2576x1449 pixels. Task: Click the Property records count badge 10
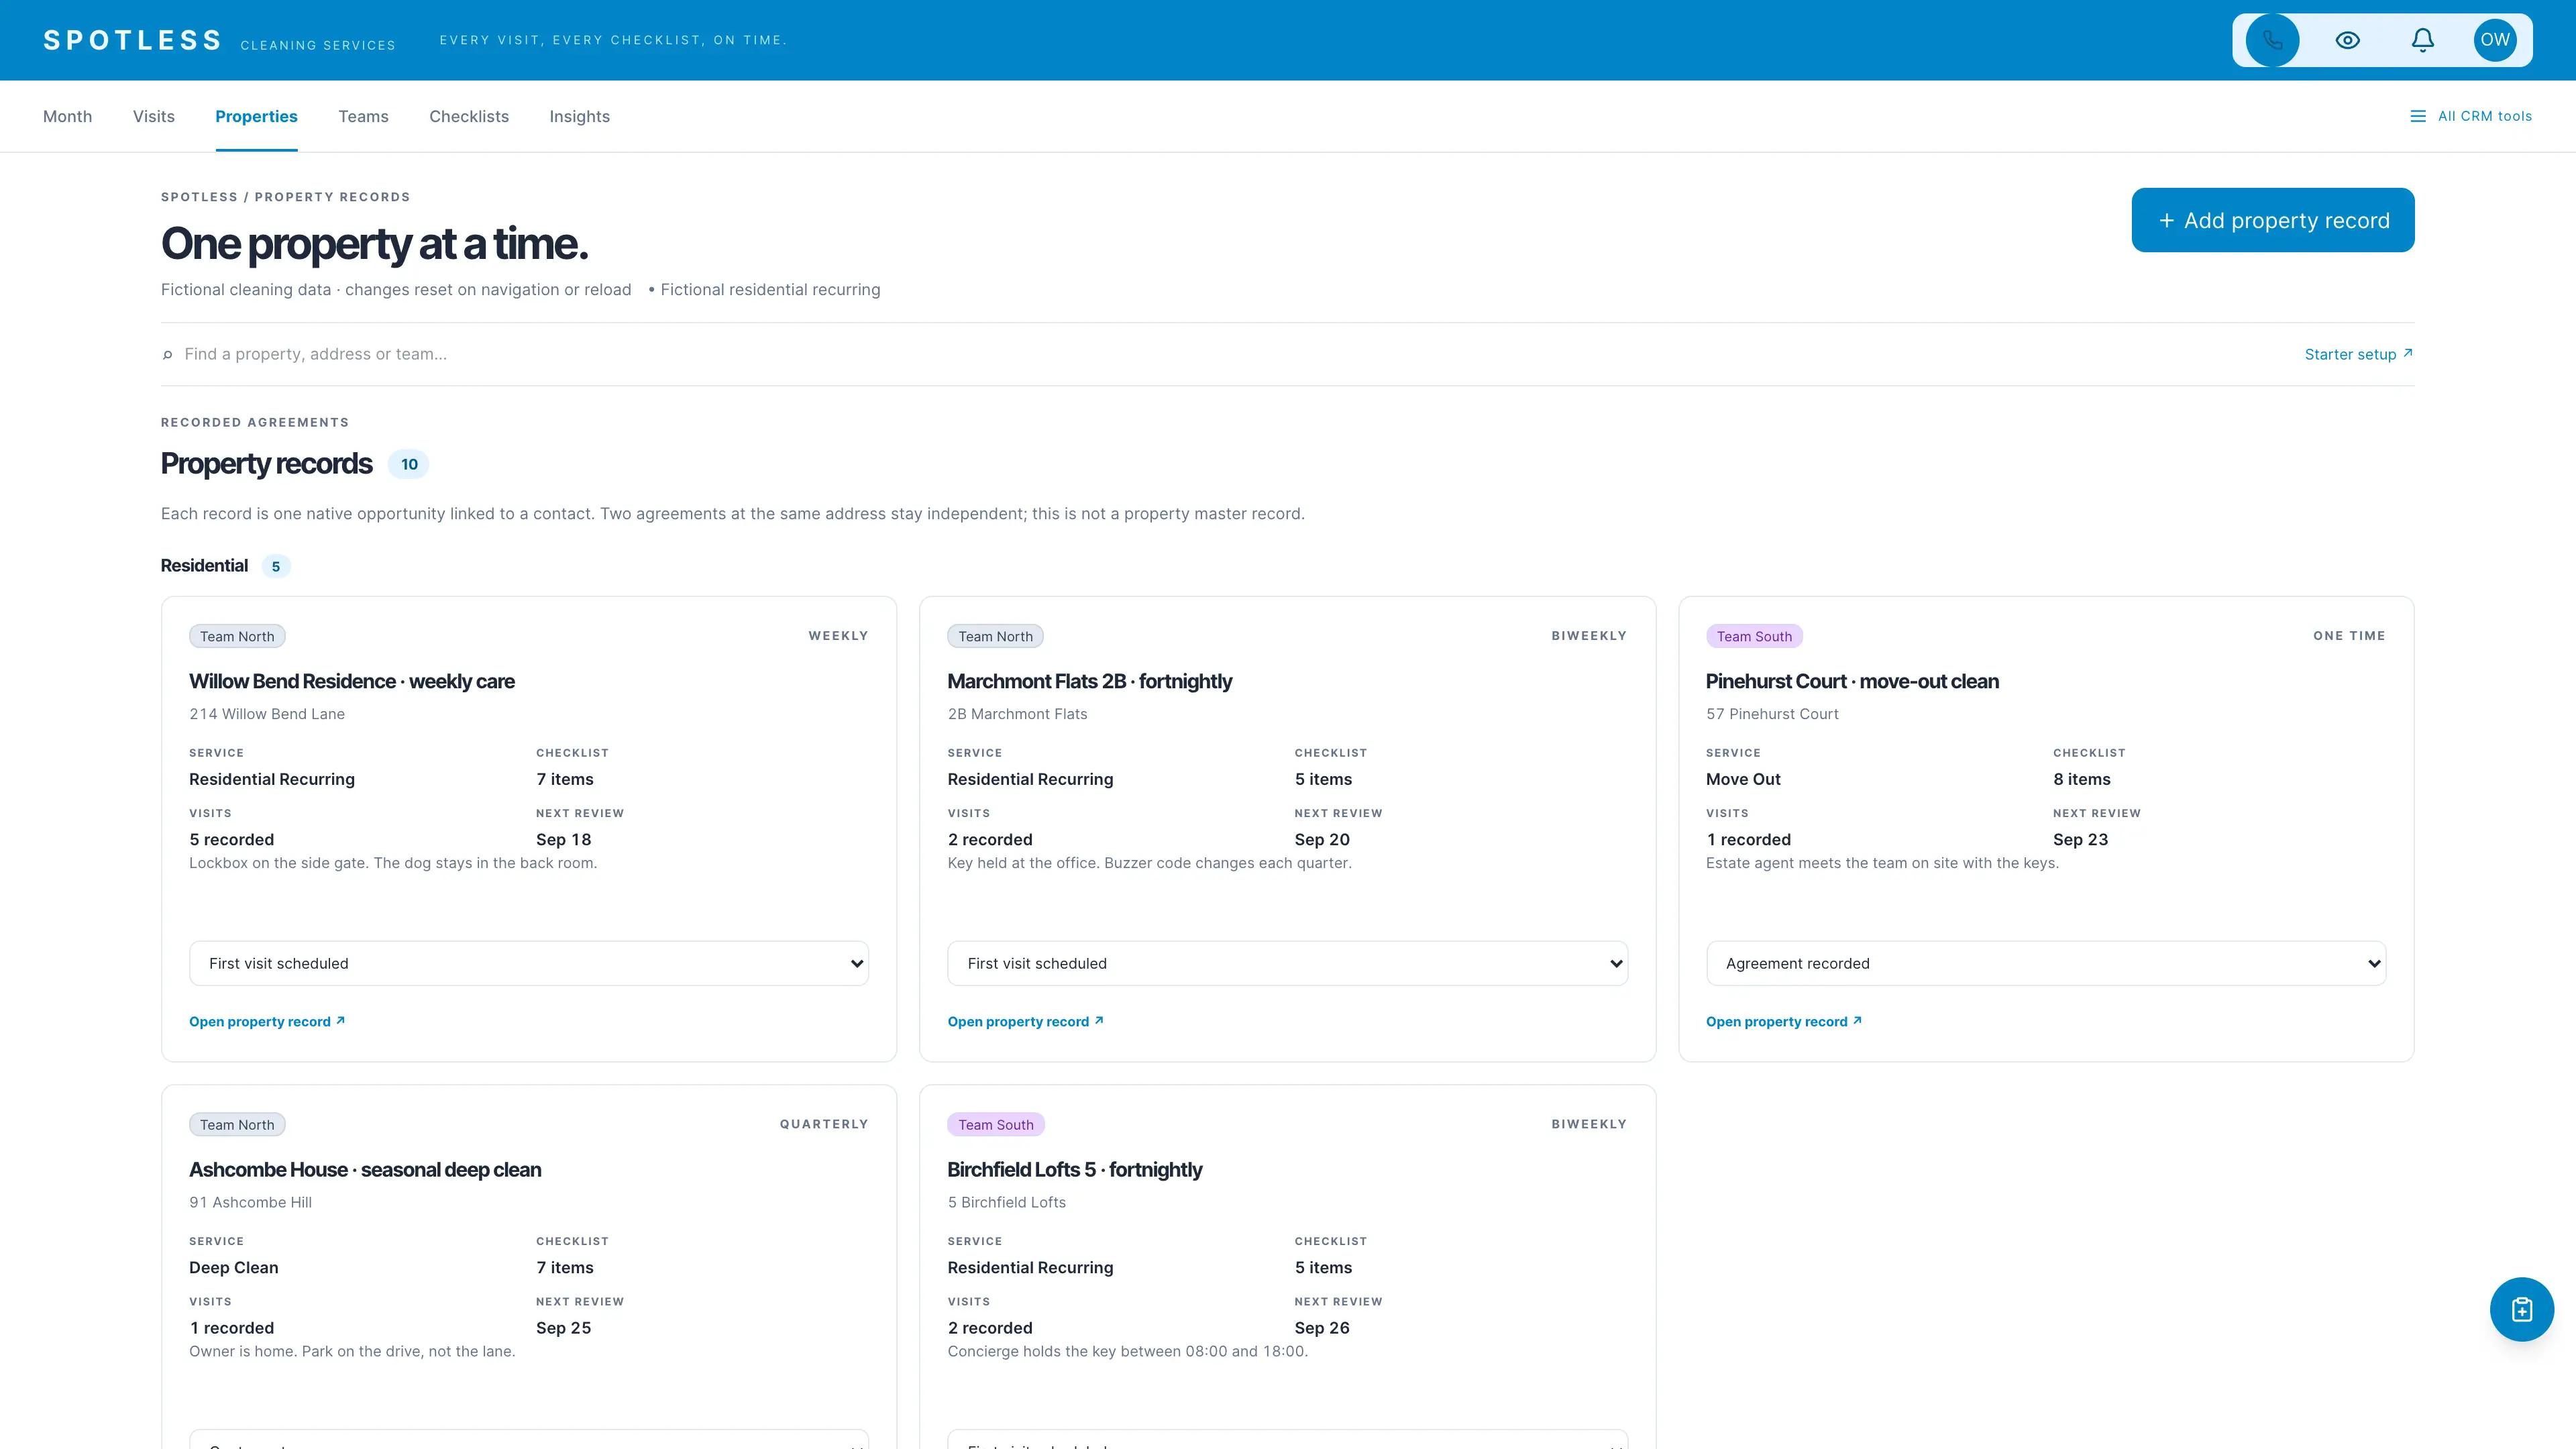tap(409, 464)
